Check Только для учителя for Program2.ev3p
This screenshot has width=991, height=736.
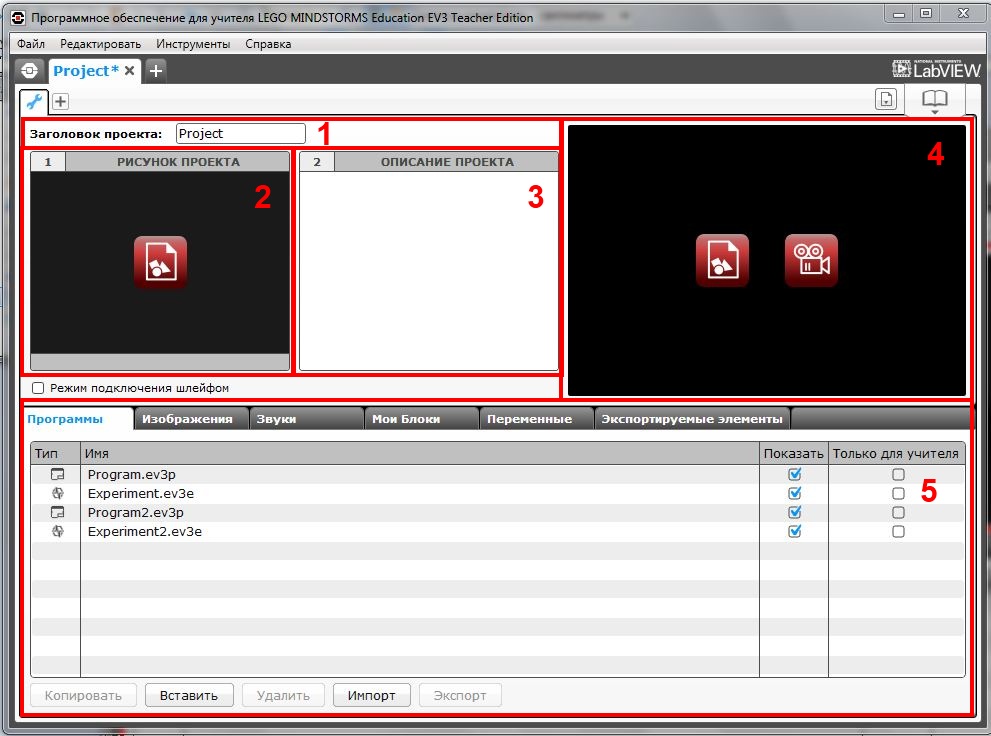898,512
